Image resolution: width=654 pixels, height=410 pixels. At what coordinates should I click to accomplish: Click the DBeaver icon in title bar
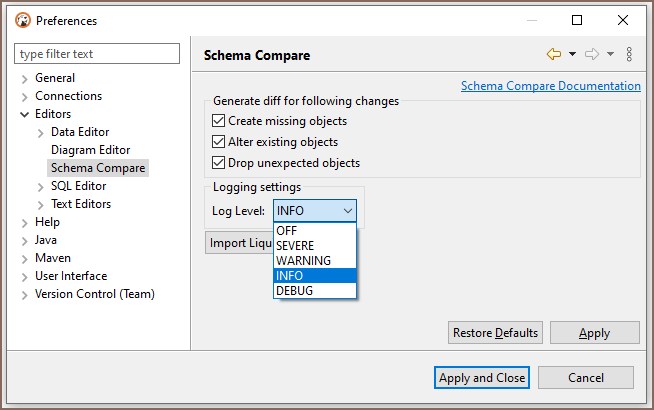coord(23,20)
